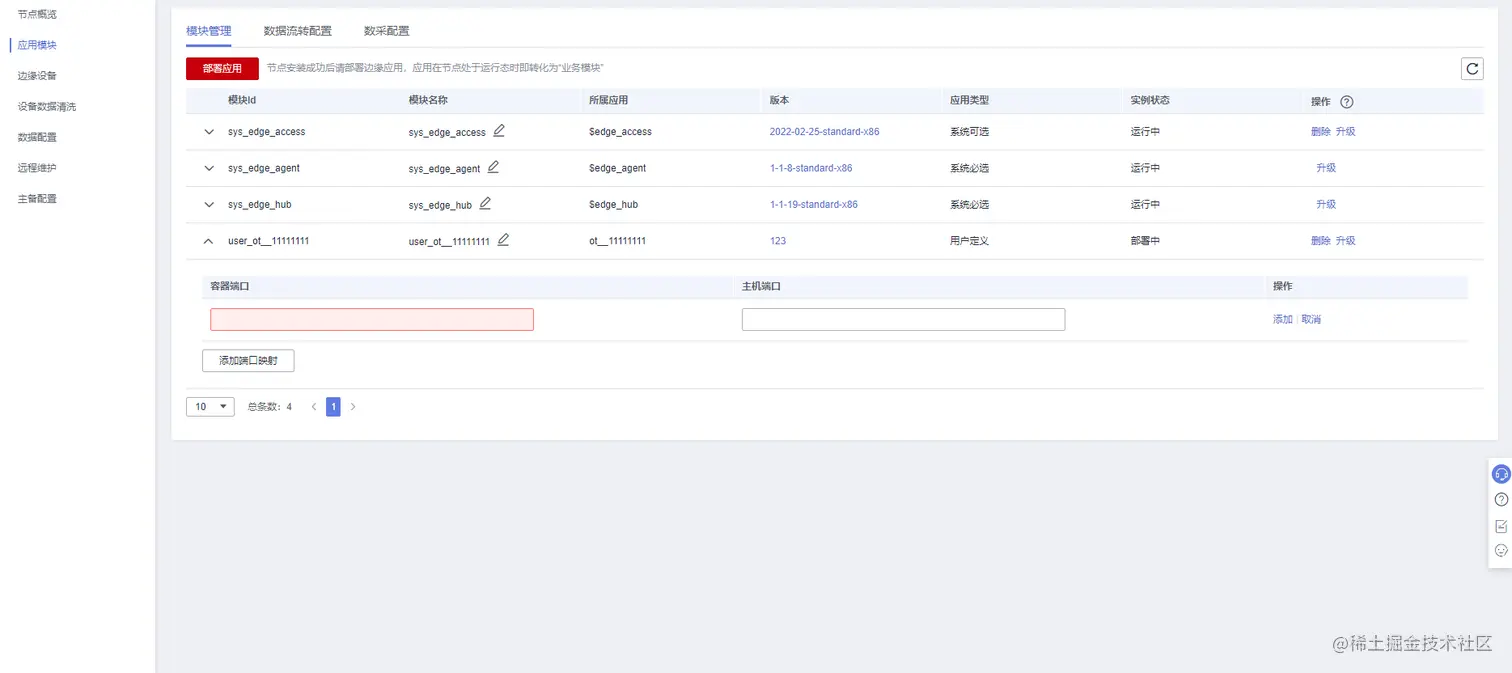
Task: Expand the sys_edge_hub row
Action: pyautogui.click(x=209, y=204)
